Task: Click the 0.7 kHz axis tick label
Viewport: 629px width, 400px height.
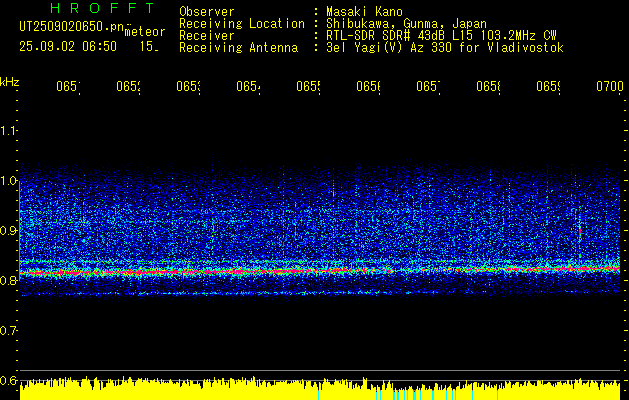Action: click(x=8, y=330)
